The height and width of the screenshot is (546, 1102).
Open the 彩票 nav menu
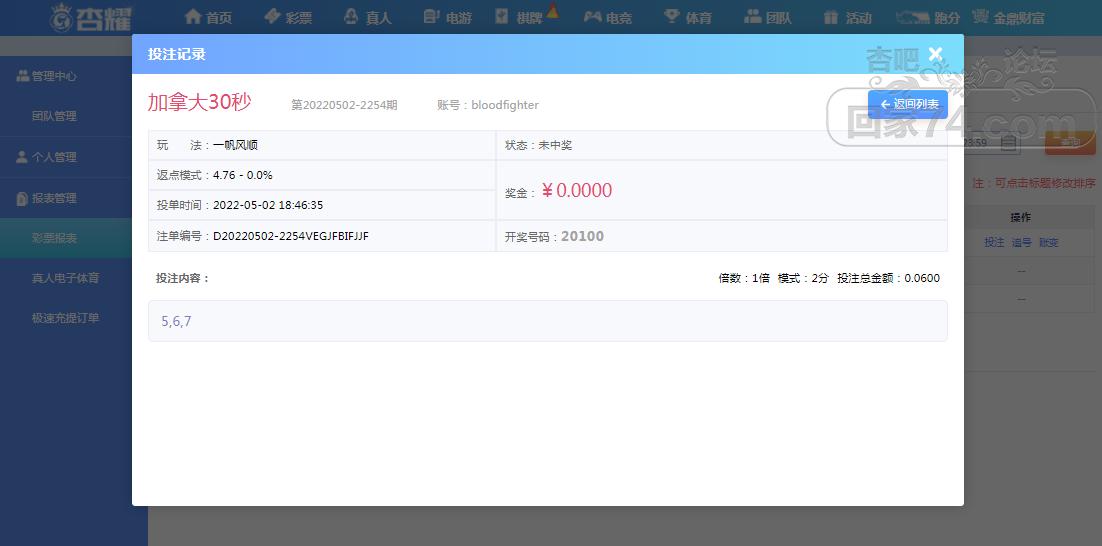point(288,17)
